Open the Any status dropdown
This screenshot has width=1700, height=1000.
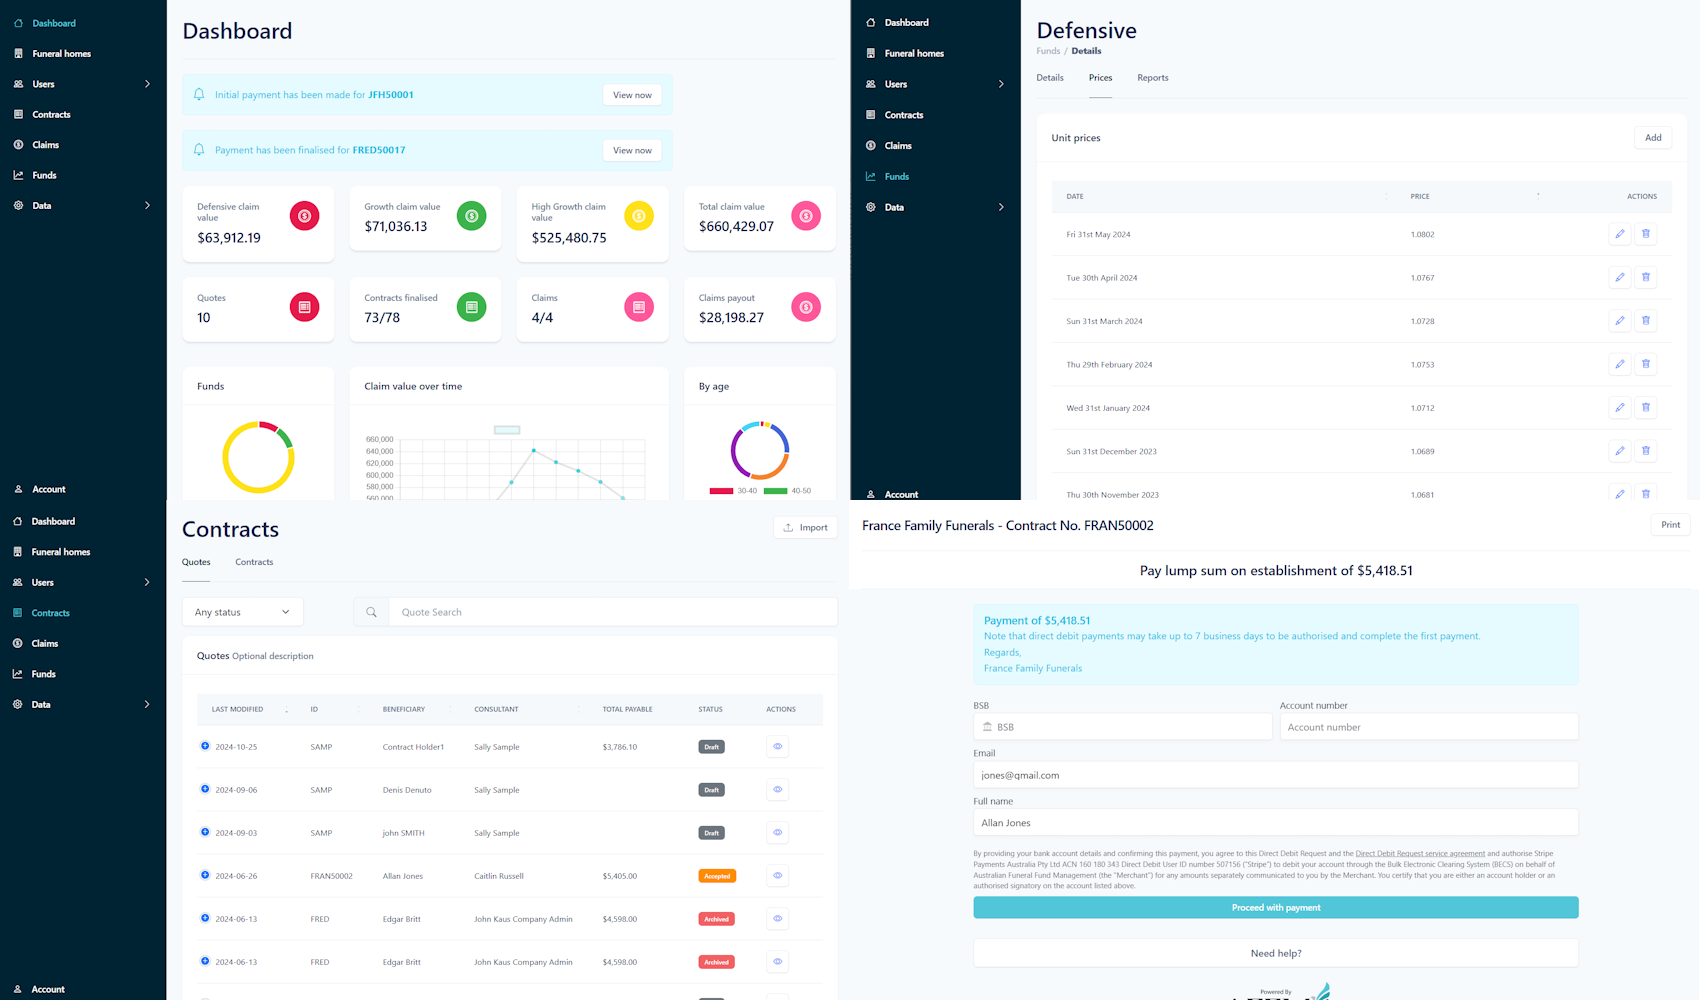(x=243, y=612)
